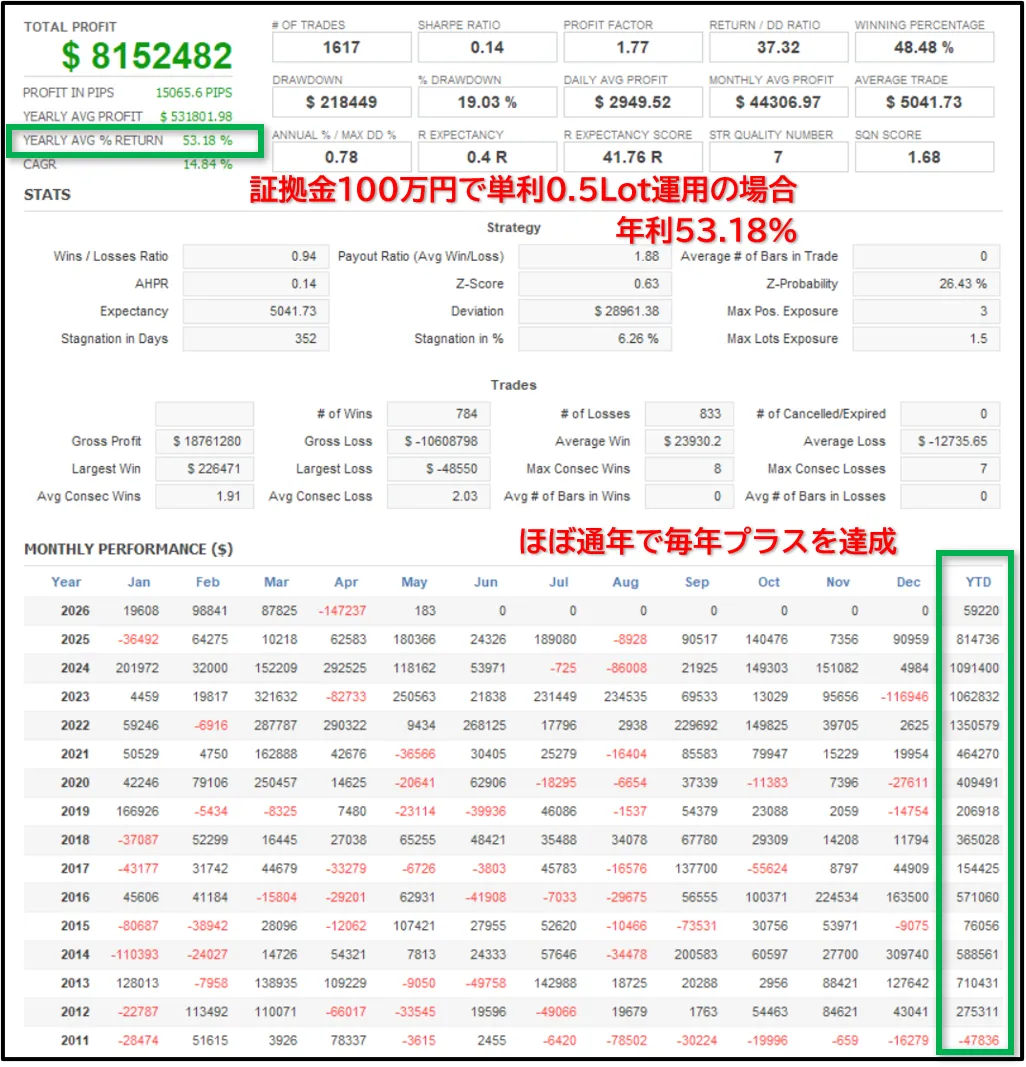
Task: Select the Deviation value $ 28961.38
Action: 595,311
